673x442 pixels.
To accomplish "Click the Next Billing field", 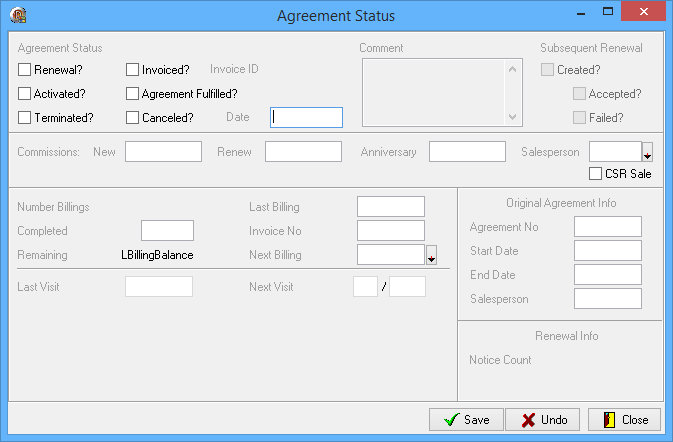I will 391,255.
